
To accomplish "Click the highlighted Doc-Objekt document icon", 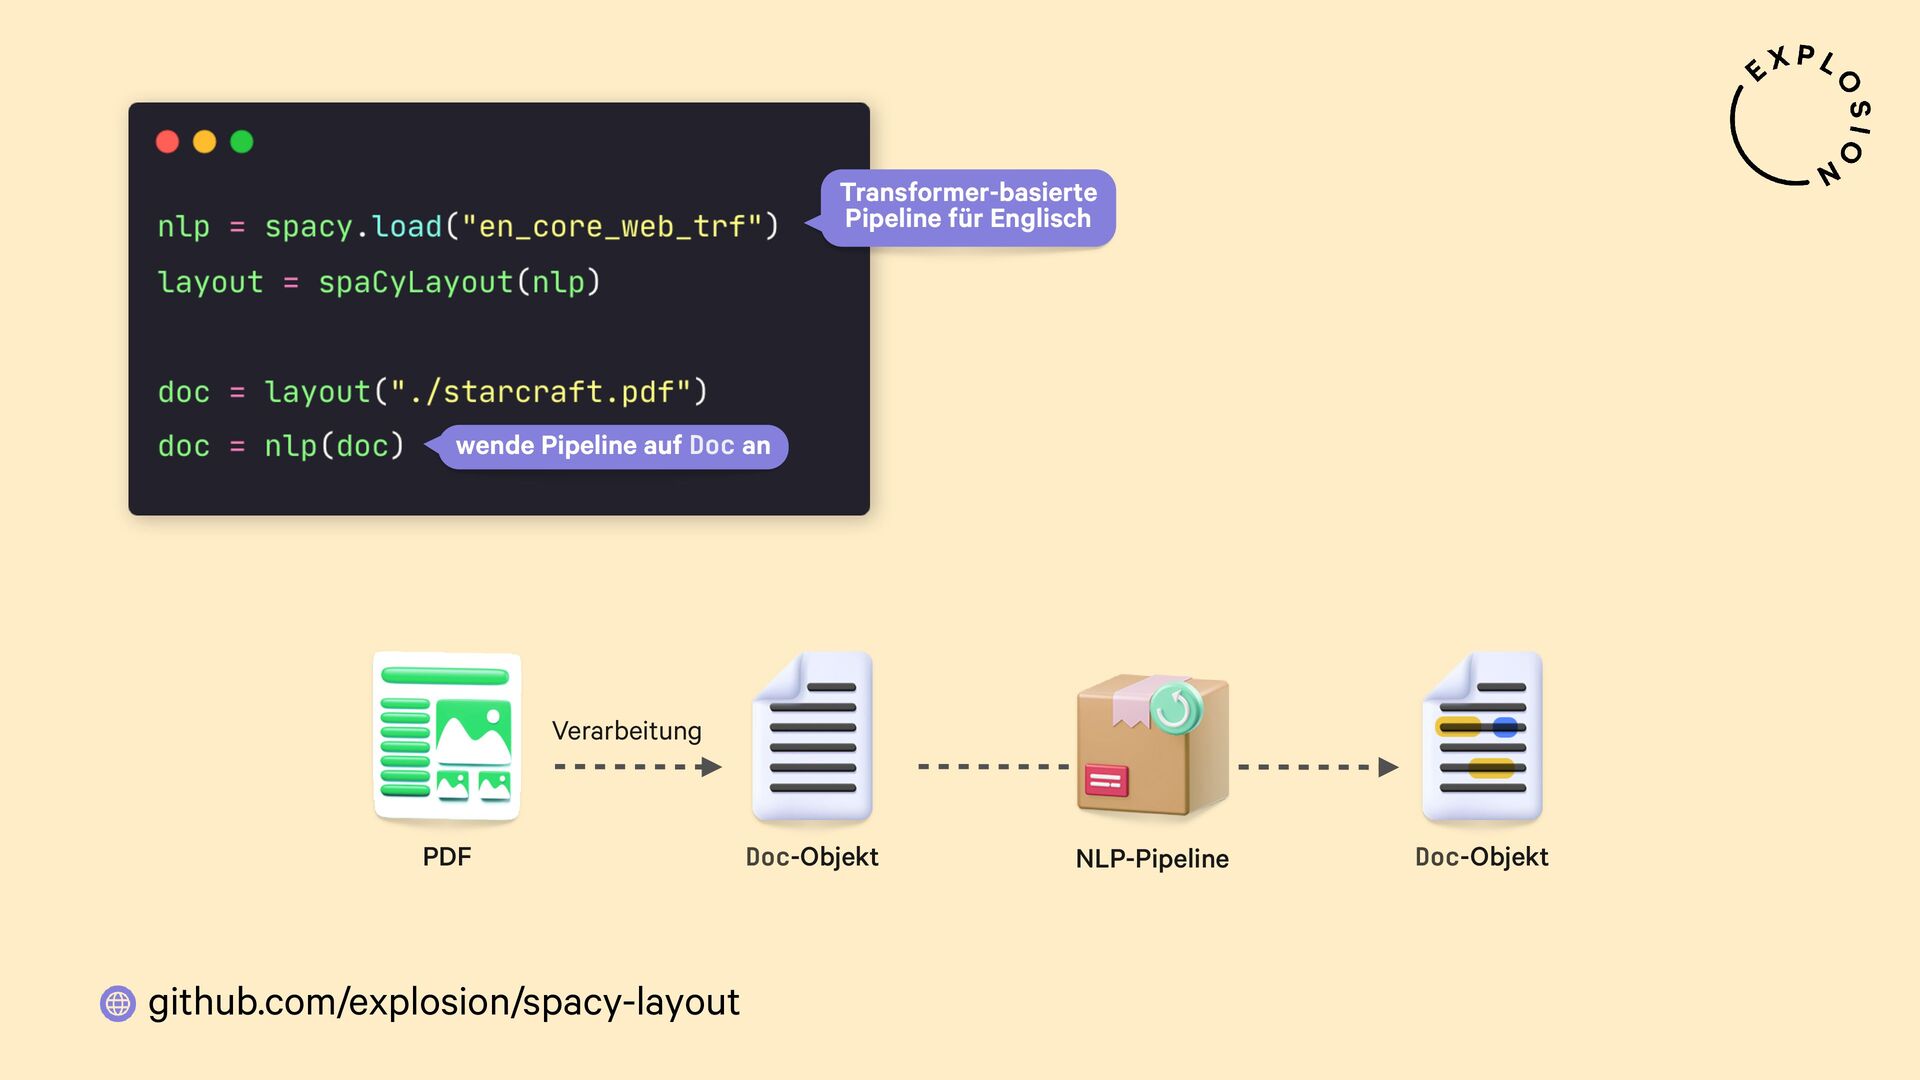I will pyautogui.click(x=1482, y=737).
